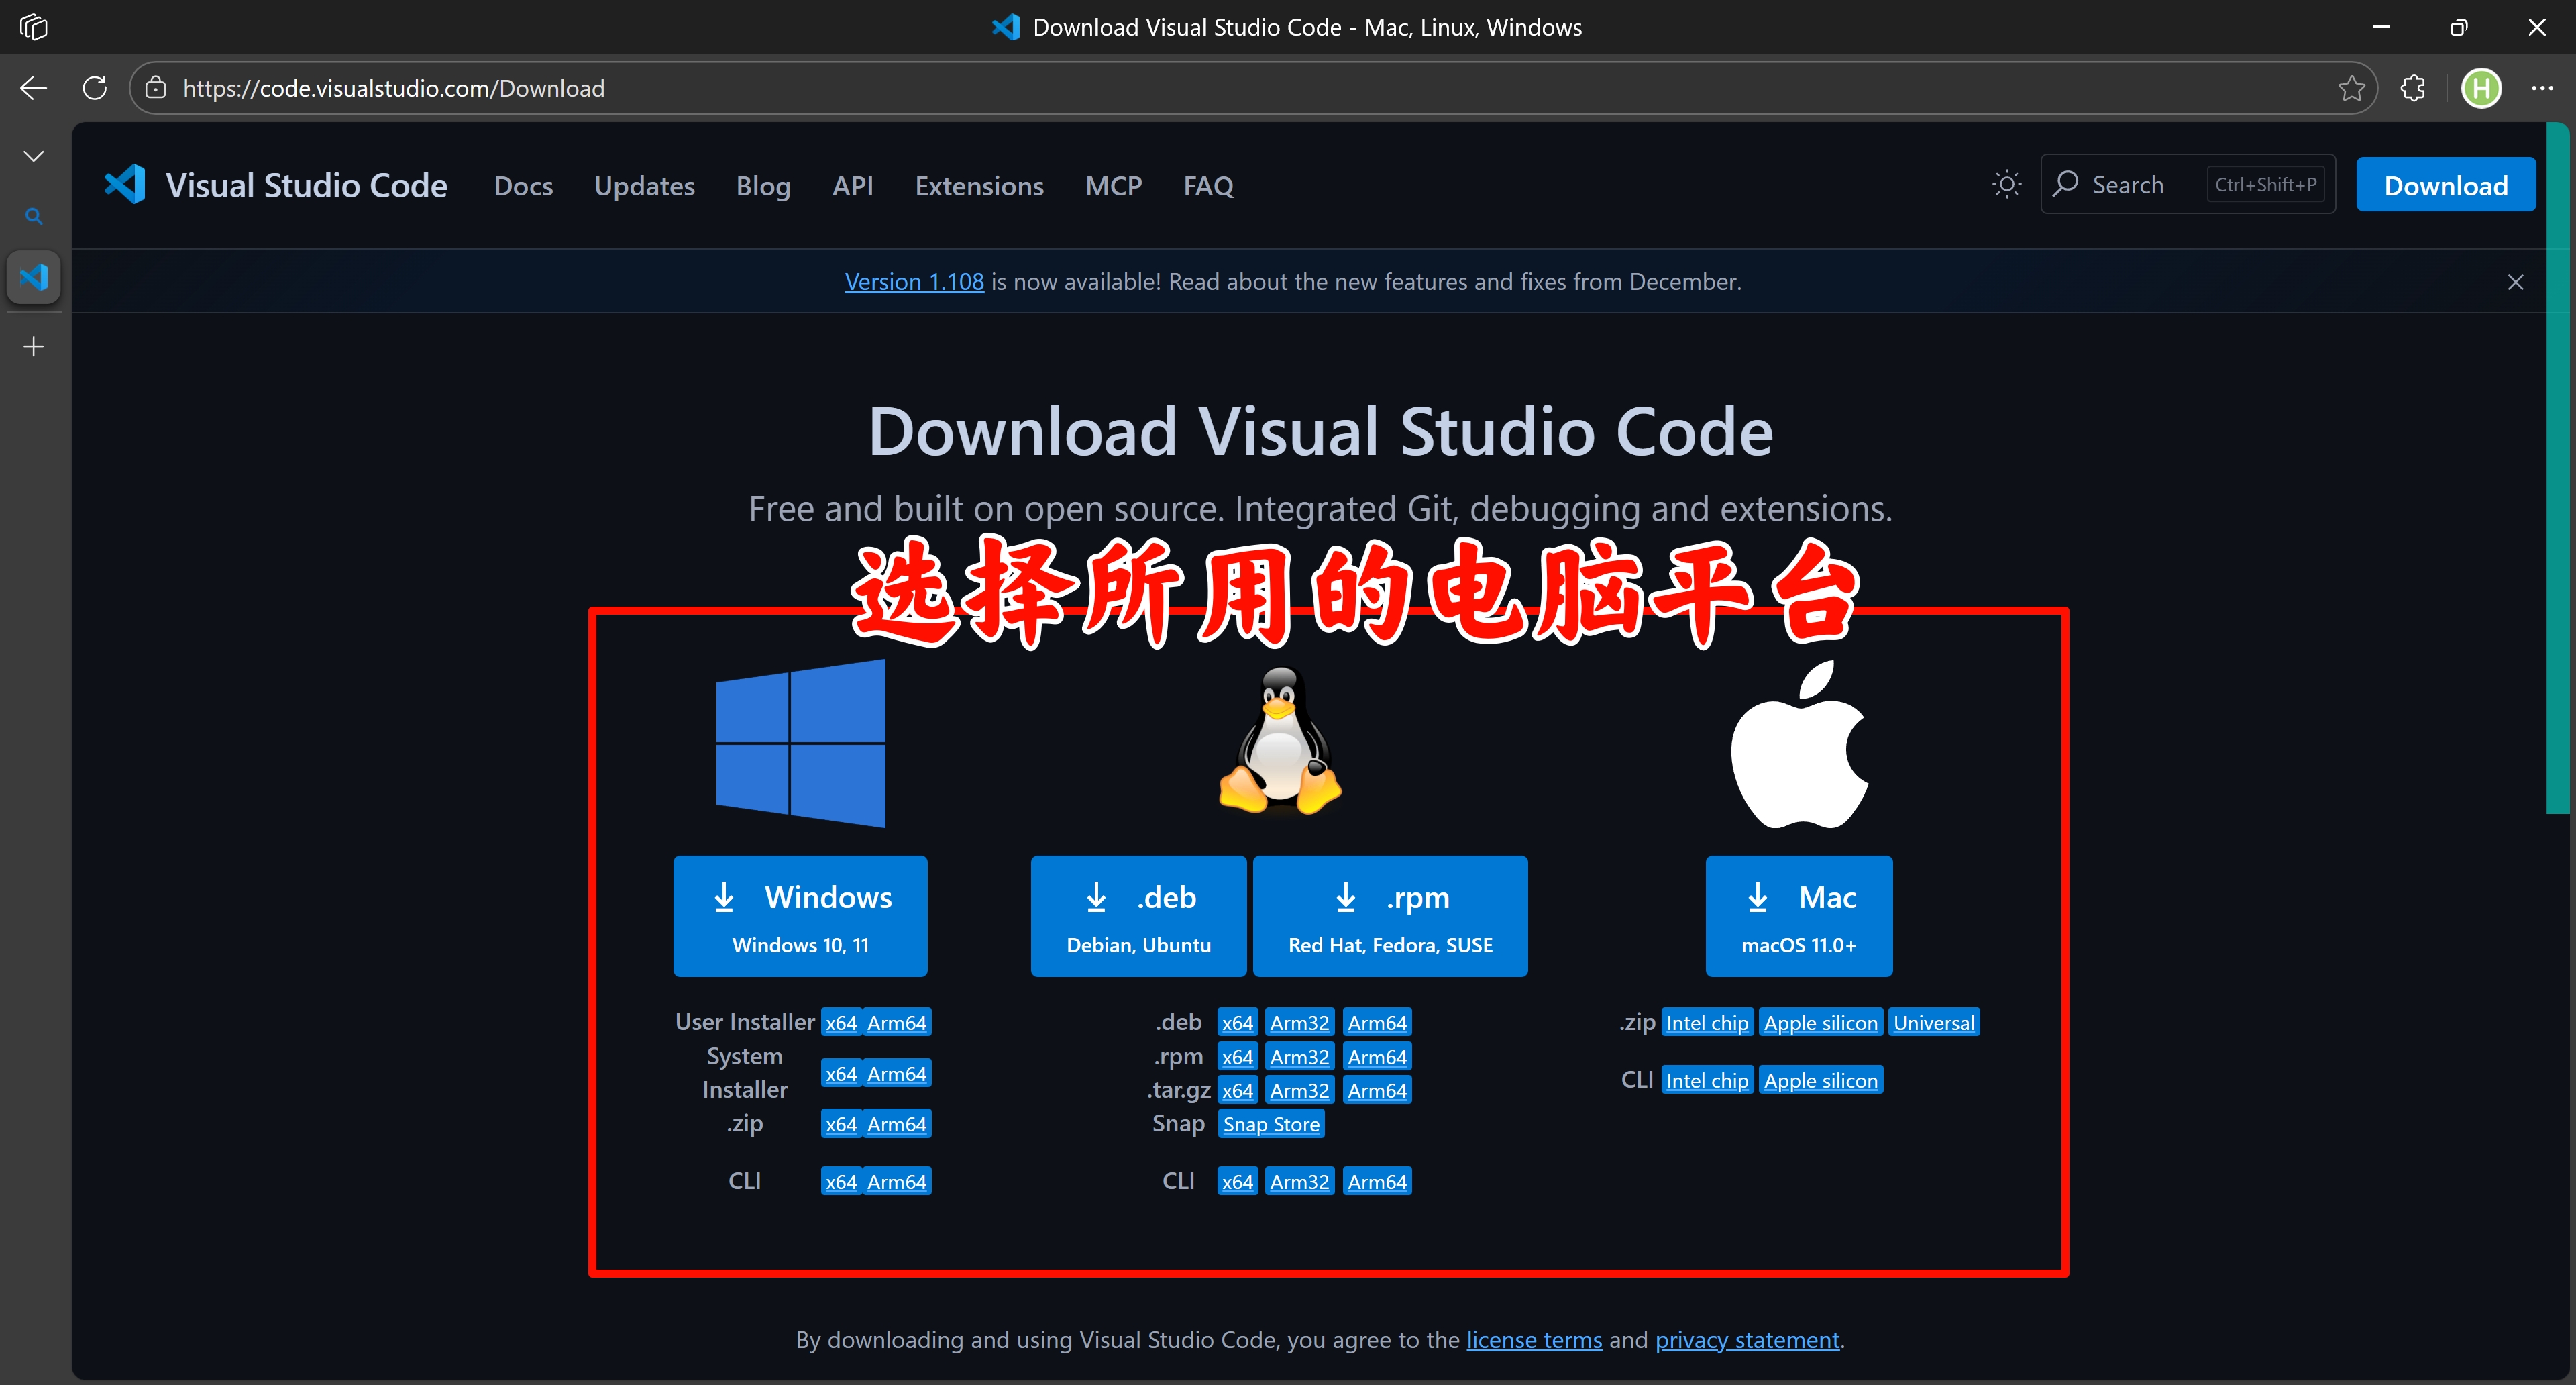Select the pinned VS Code icon in the sidebar
The width and height of the screenshot is (2576, 1385).
click(x=33, y=277)
